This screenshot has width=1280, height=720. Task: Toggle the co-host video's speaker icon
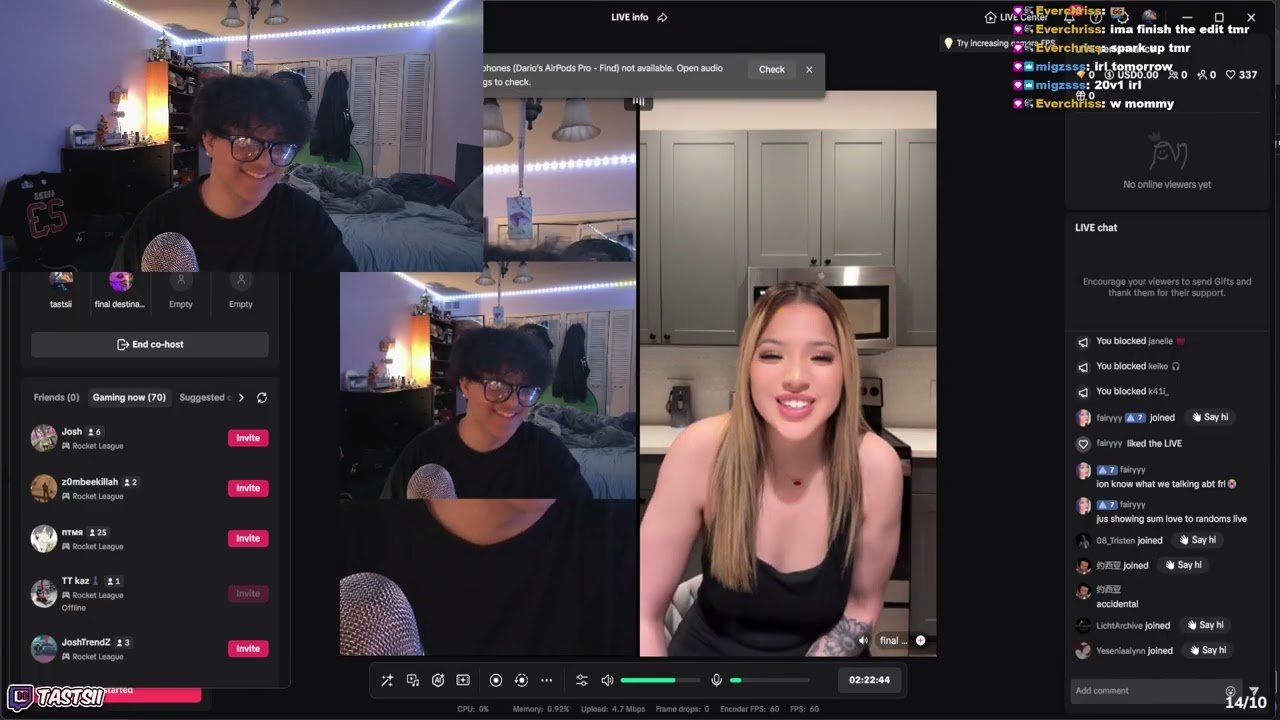click(864, 640)
